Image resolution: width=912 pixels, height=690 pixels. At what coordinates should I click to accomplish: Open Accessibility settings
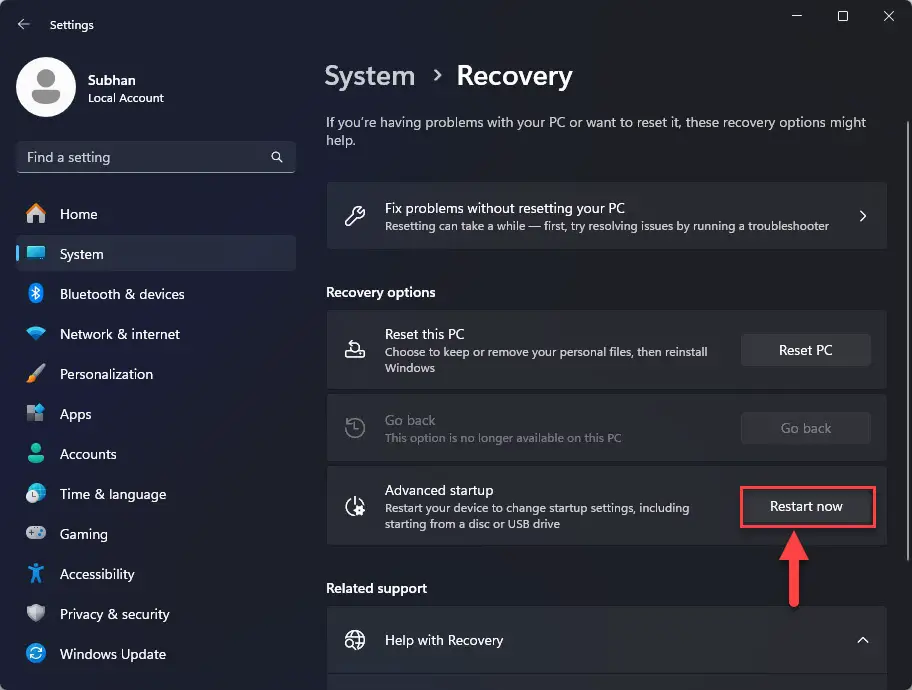coord(97,574)
